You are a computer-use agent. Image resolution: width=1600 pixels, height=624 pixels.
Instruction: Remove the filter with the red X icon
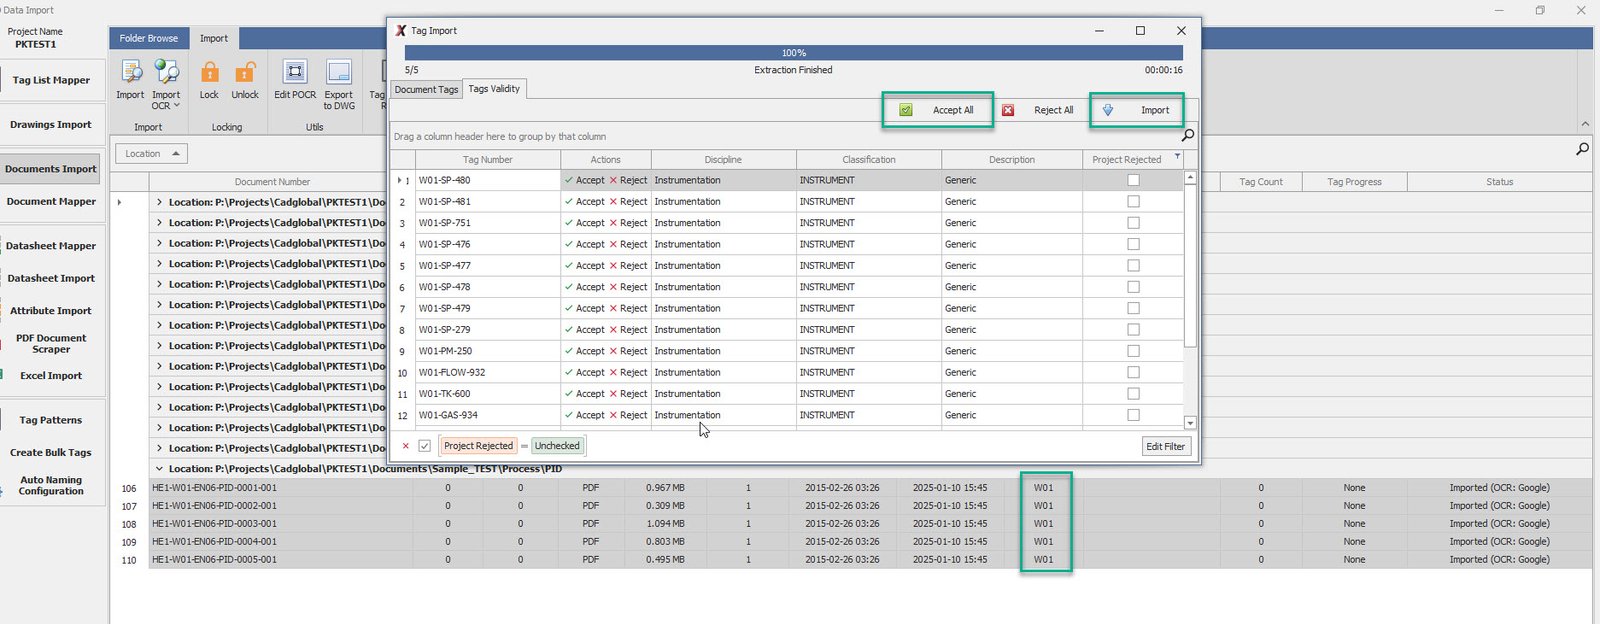[406, 446]
